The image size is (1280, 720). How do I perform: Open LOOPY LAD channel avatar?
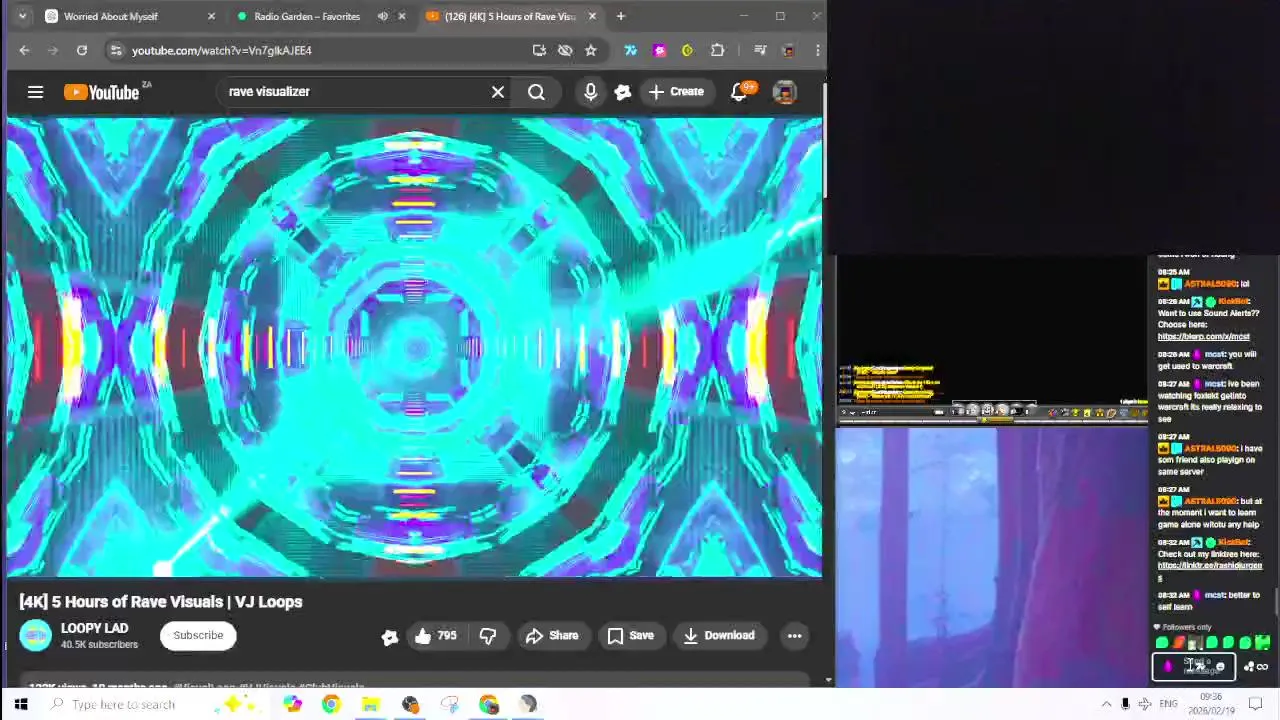pyautogui.click(x=35, y=636)
